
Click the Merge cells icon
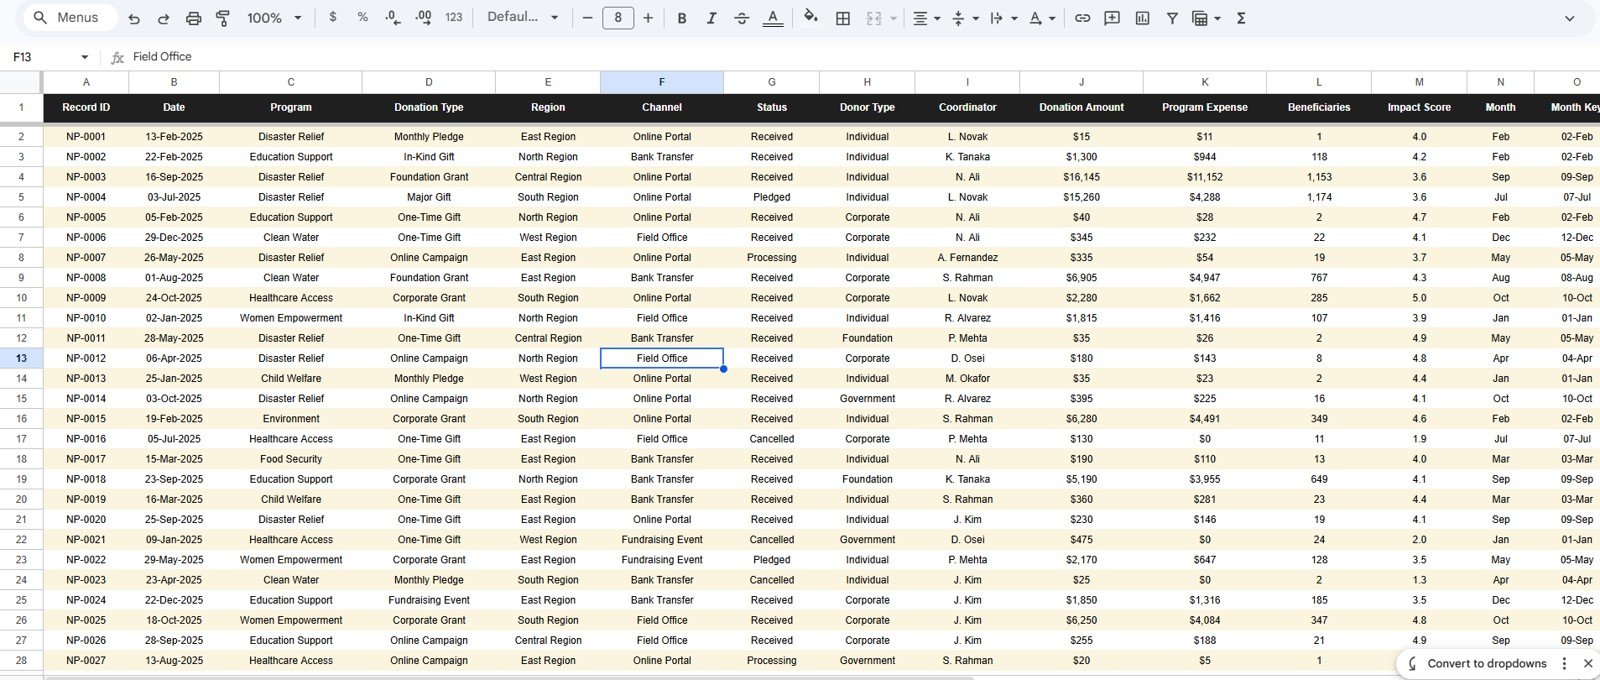(874, 18)
